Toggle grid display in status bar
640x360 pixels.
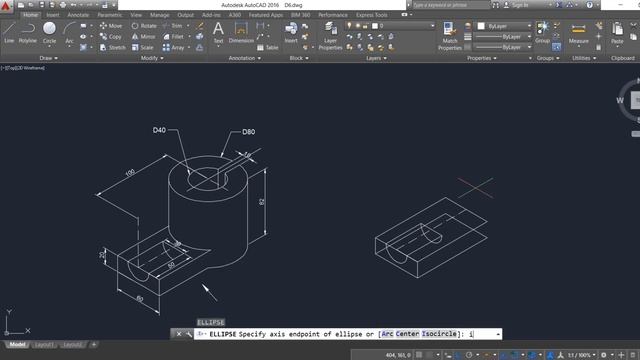[419, 355]
